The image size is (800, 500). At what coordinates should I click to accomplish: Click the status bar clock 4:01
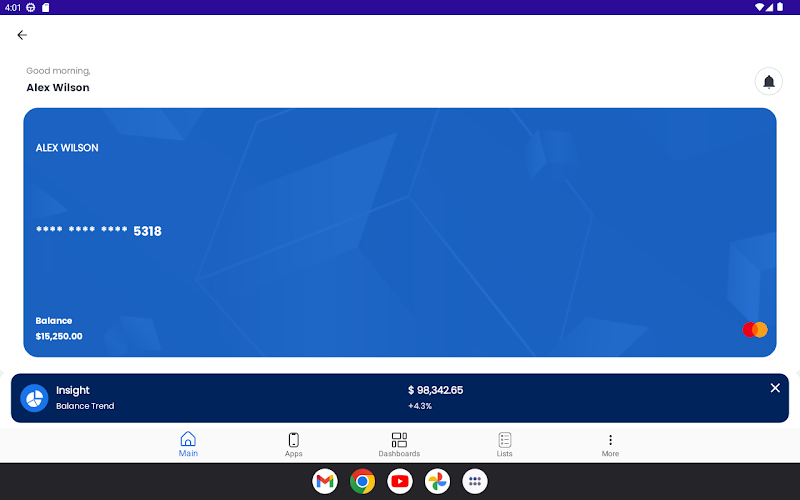tap(12, 7)
